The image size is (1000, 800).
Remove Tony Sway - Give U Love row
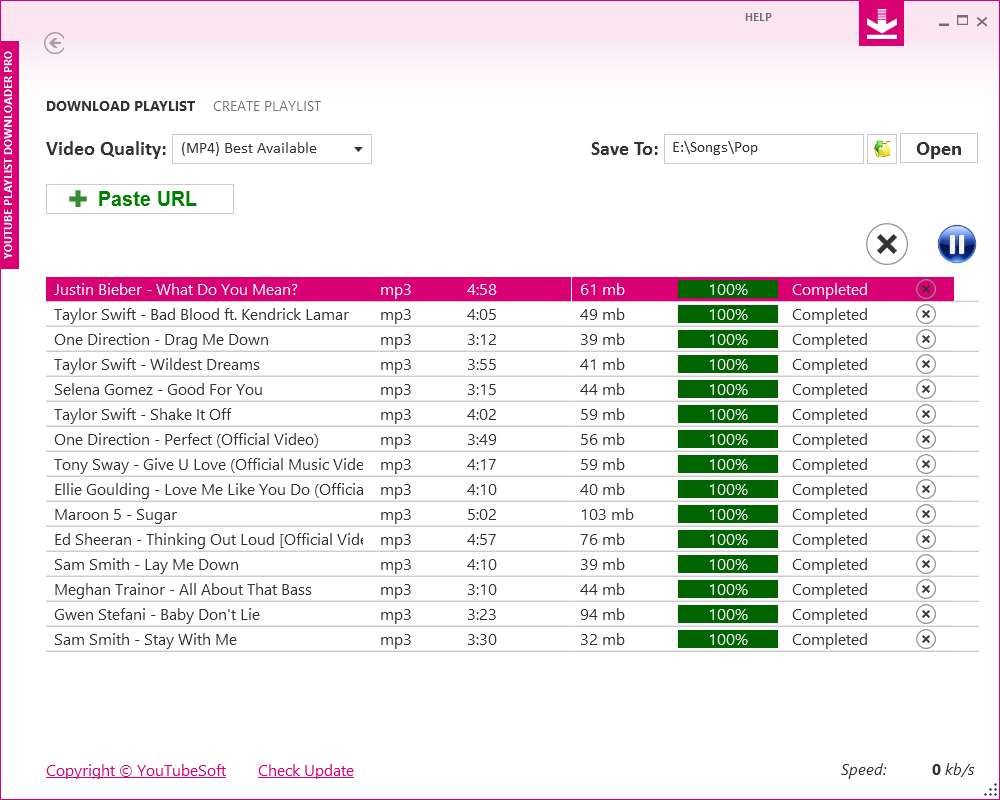coord(925,464)
